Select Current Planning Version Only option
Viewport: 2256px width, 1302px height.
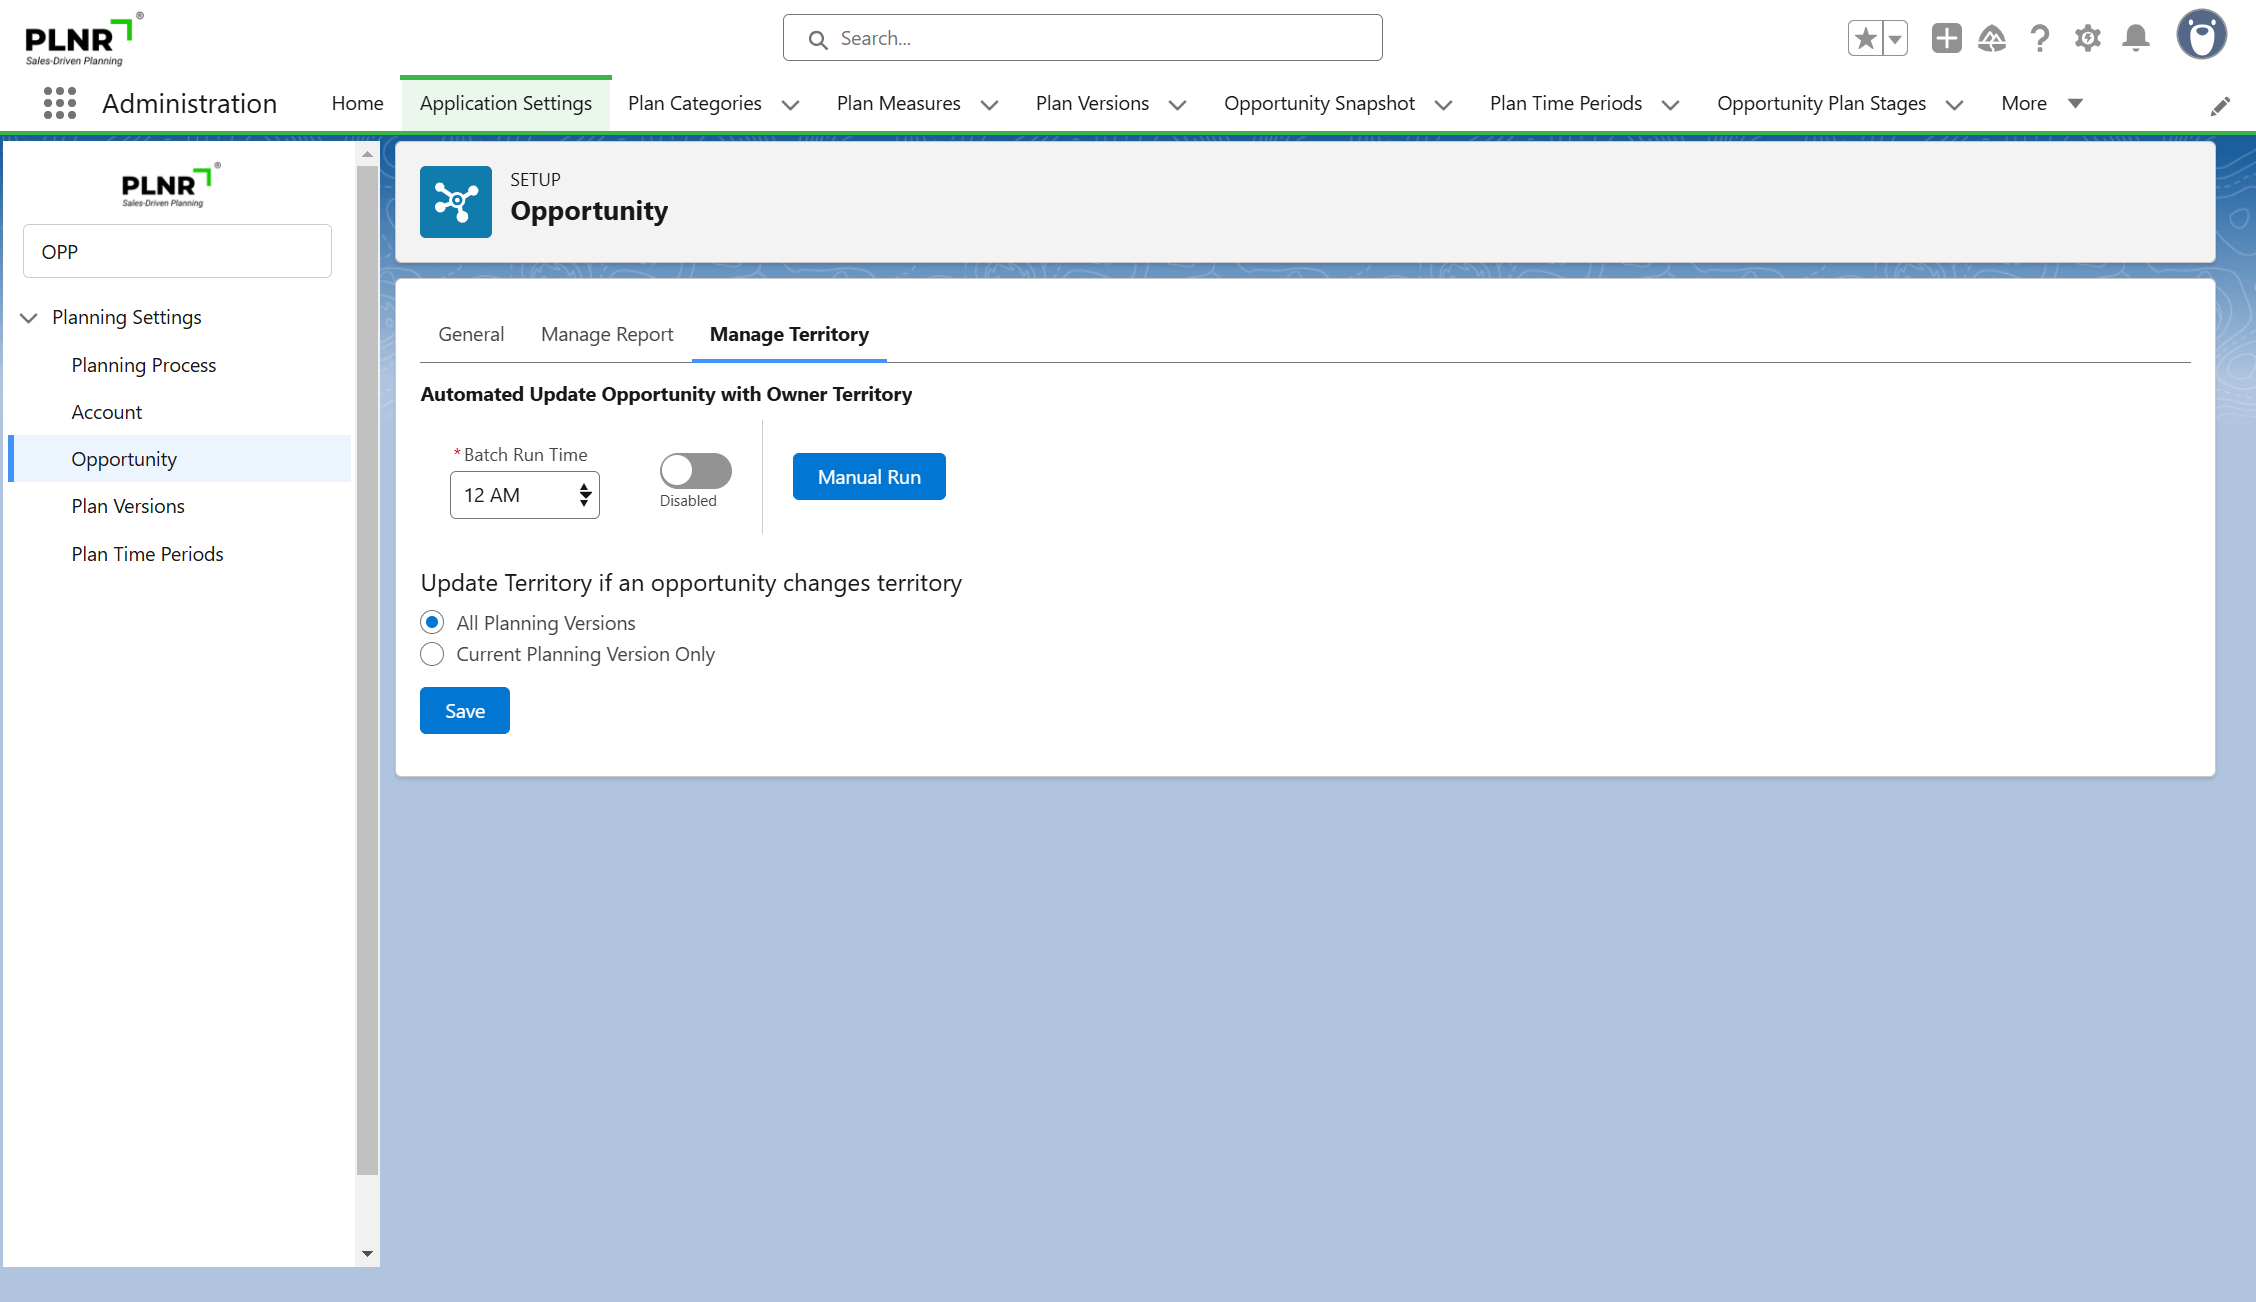(432, 654)
